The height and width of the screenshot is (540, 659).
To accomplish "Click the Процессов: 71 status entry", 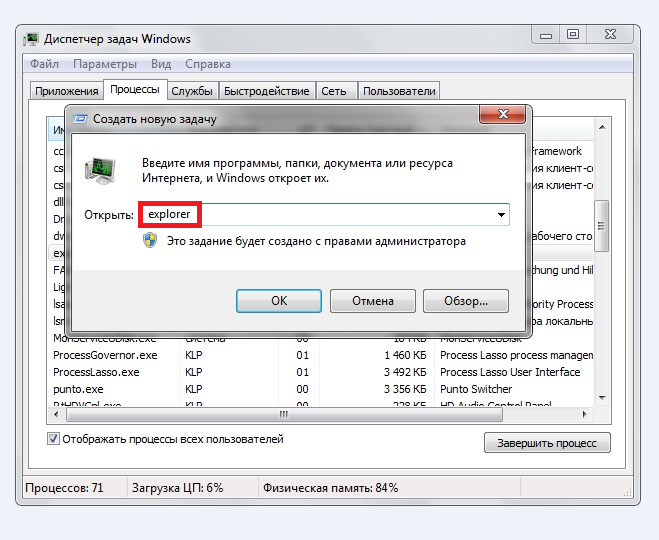I will pyautogui.click(x=64, y=488).
